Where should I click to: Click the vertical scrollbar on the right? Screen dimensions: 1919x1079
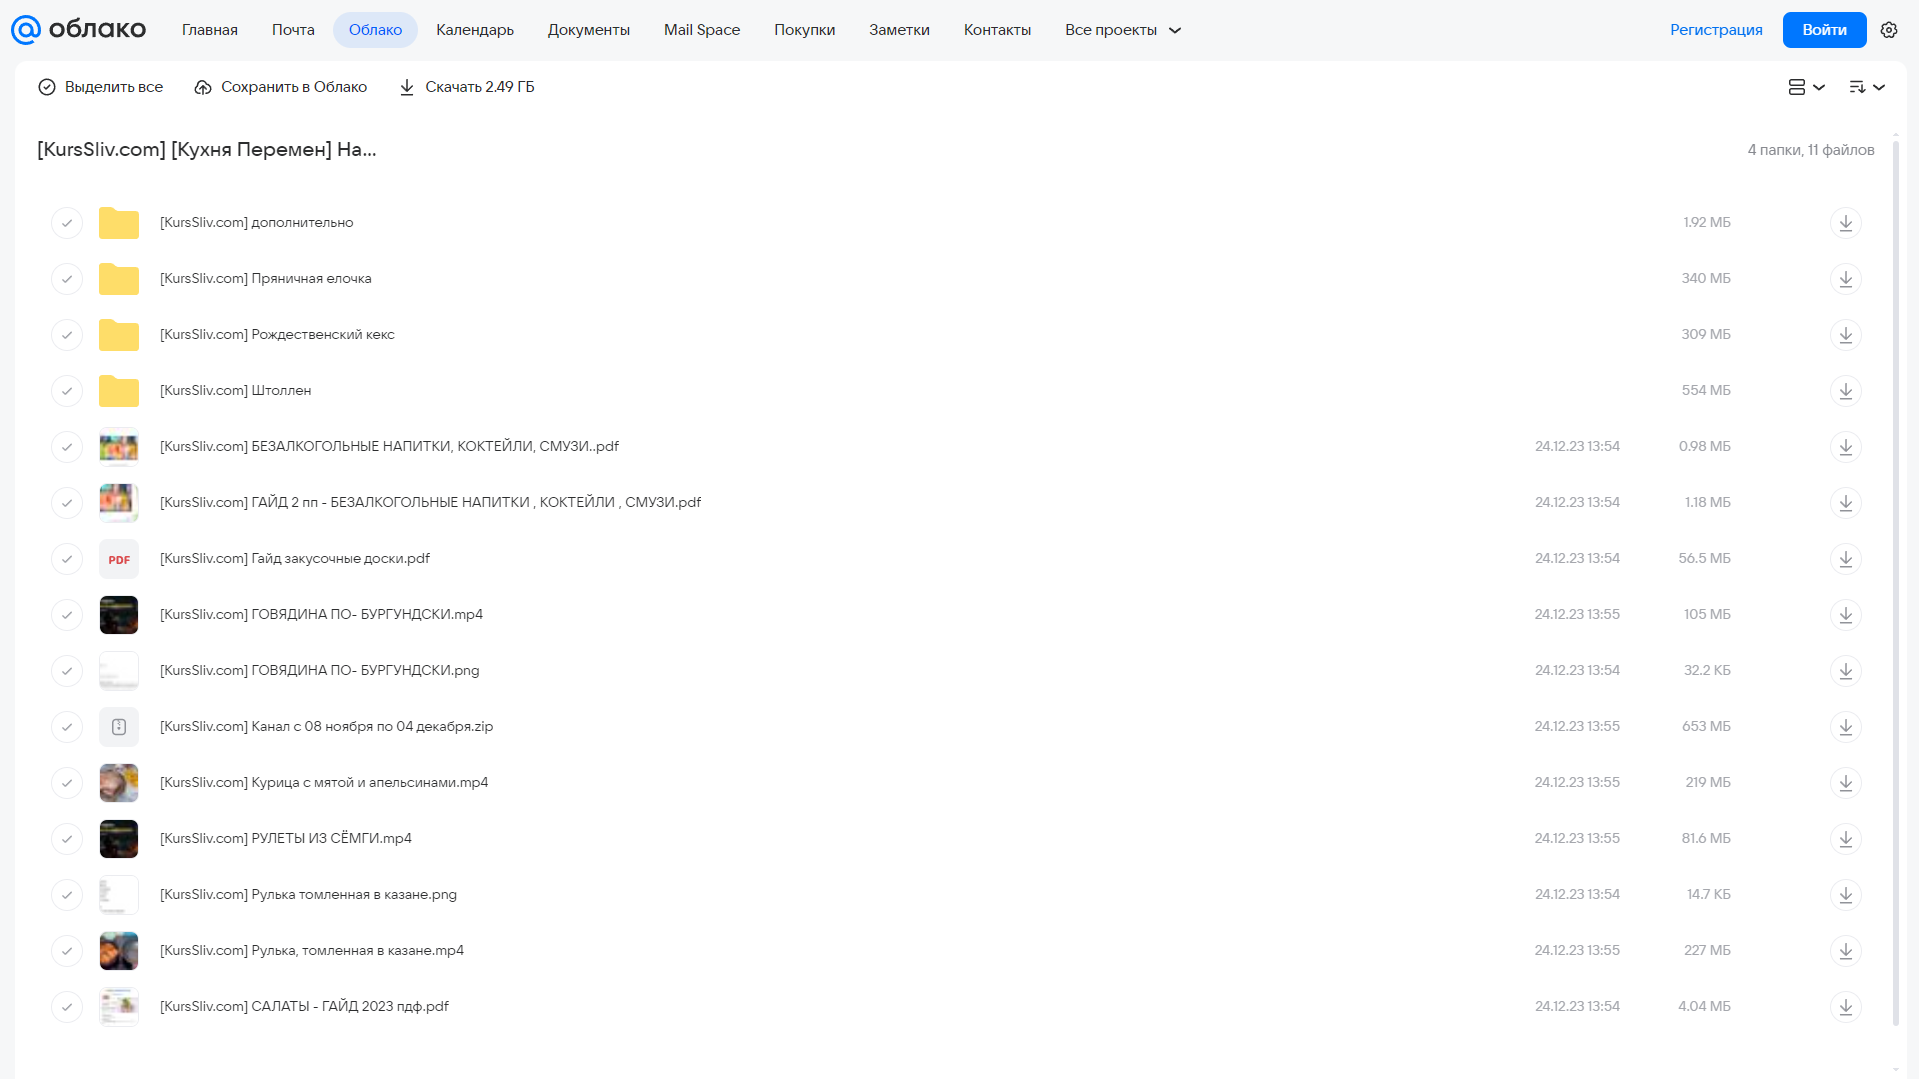(x=1895, y=580)
